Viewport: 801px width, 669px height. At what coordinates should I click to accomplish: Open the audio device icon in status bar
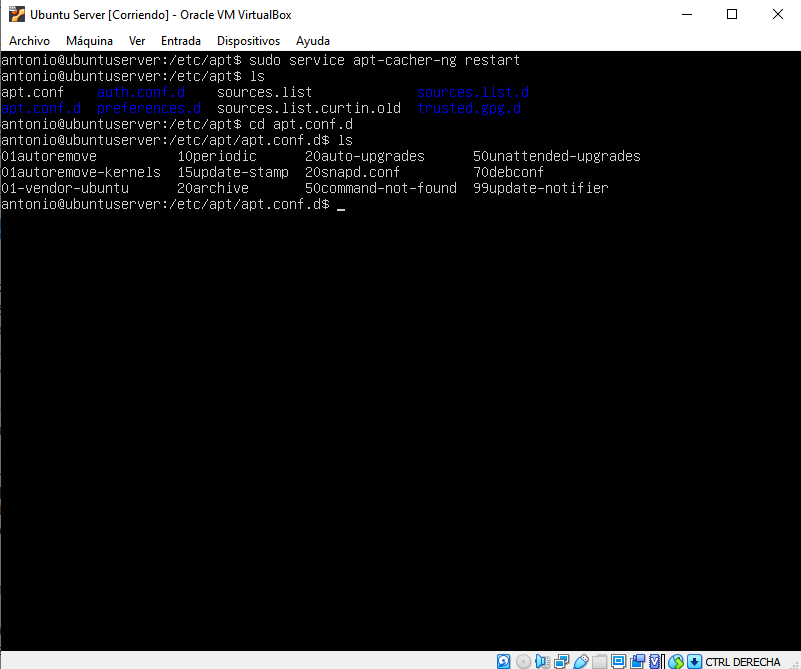[x=542, y=661]
